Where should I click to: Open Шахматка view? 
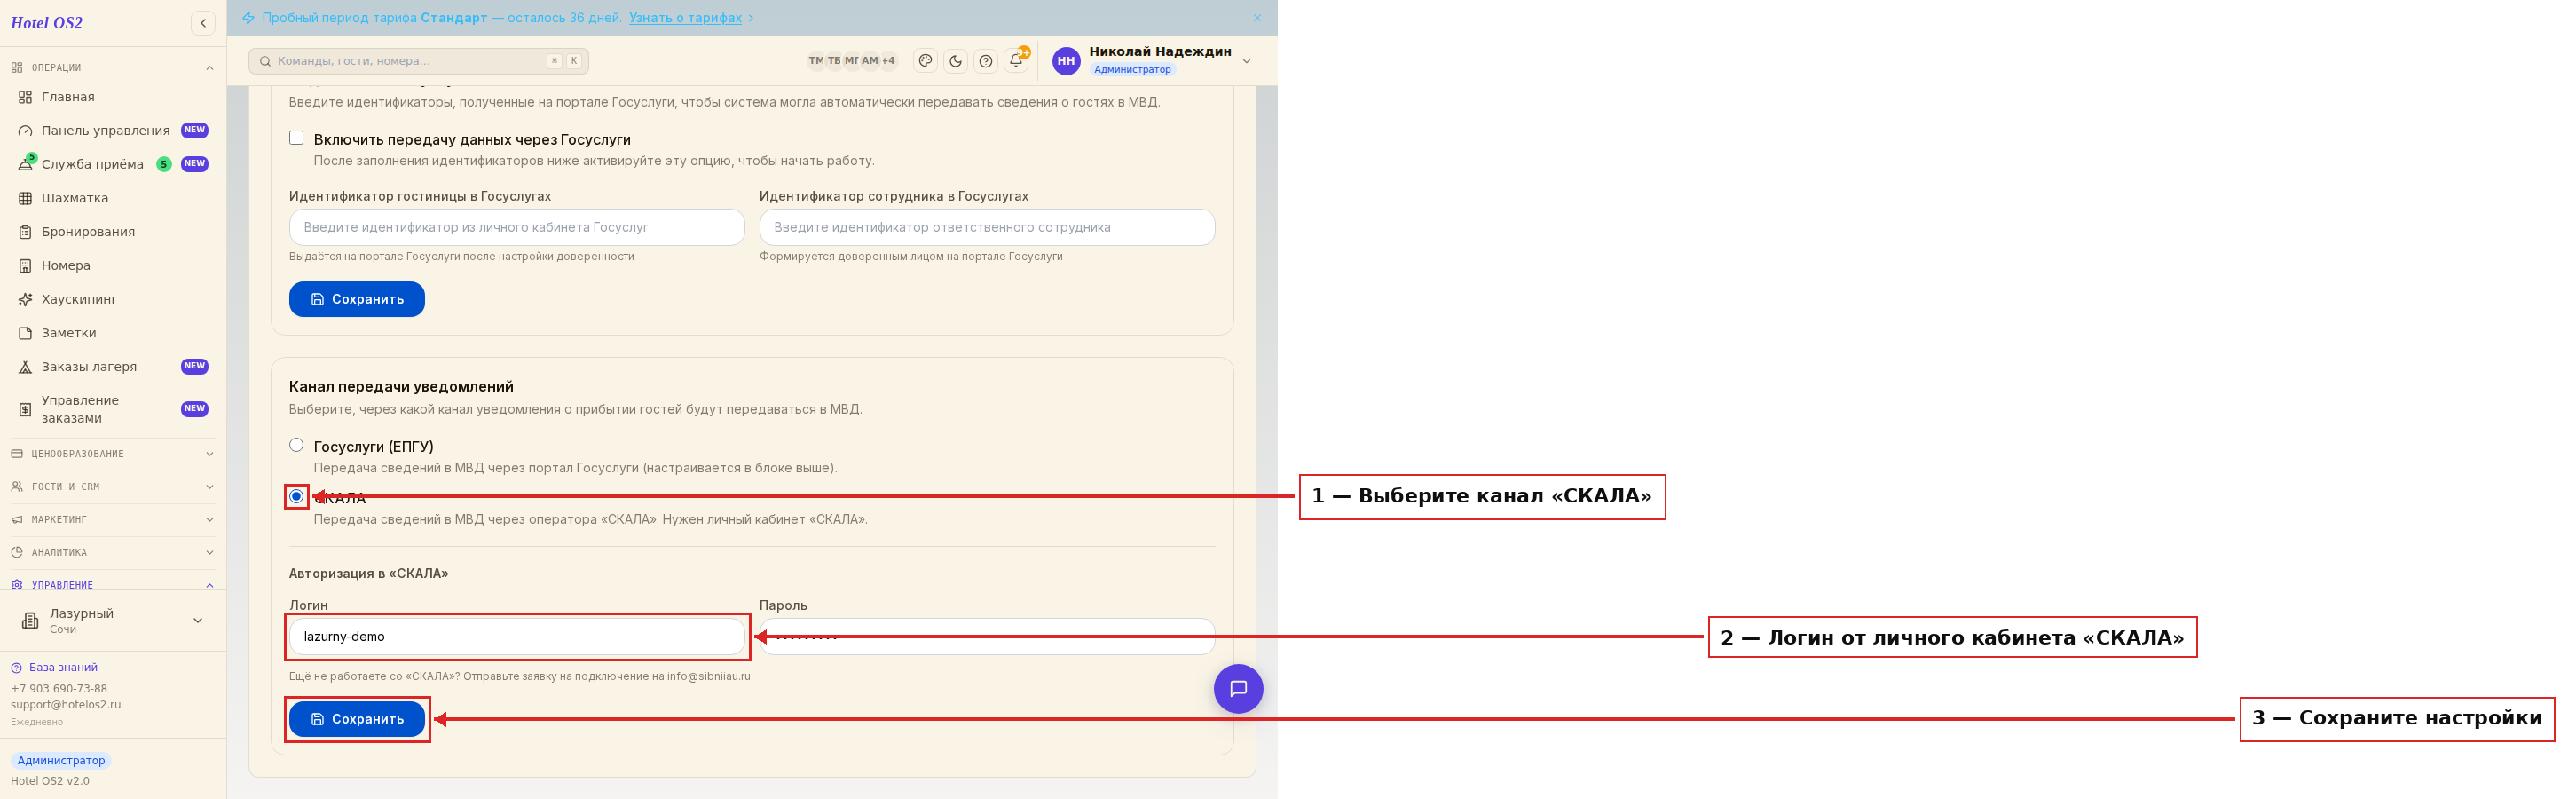click(x=113, y=198)
